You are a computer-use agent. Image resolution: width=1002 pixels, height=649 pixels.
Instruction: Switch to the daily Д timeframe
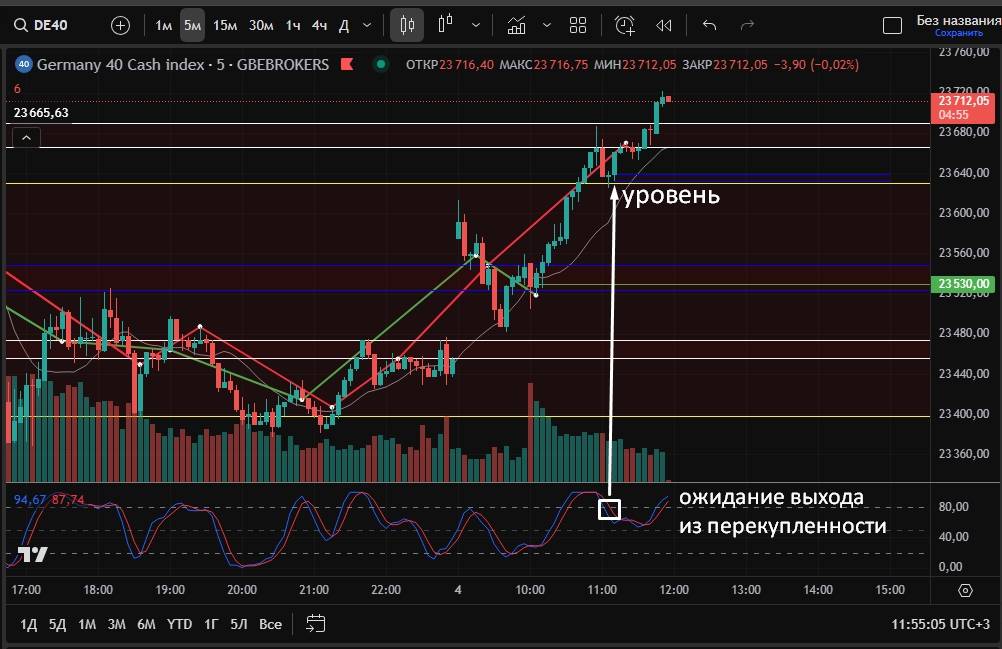343,25
